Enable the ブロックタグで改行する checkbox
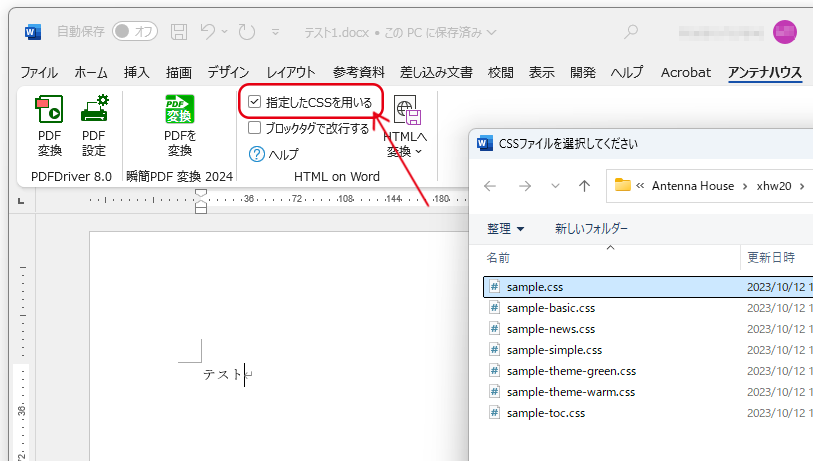The image size is (813, 461). 254,128
